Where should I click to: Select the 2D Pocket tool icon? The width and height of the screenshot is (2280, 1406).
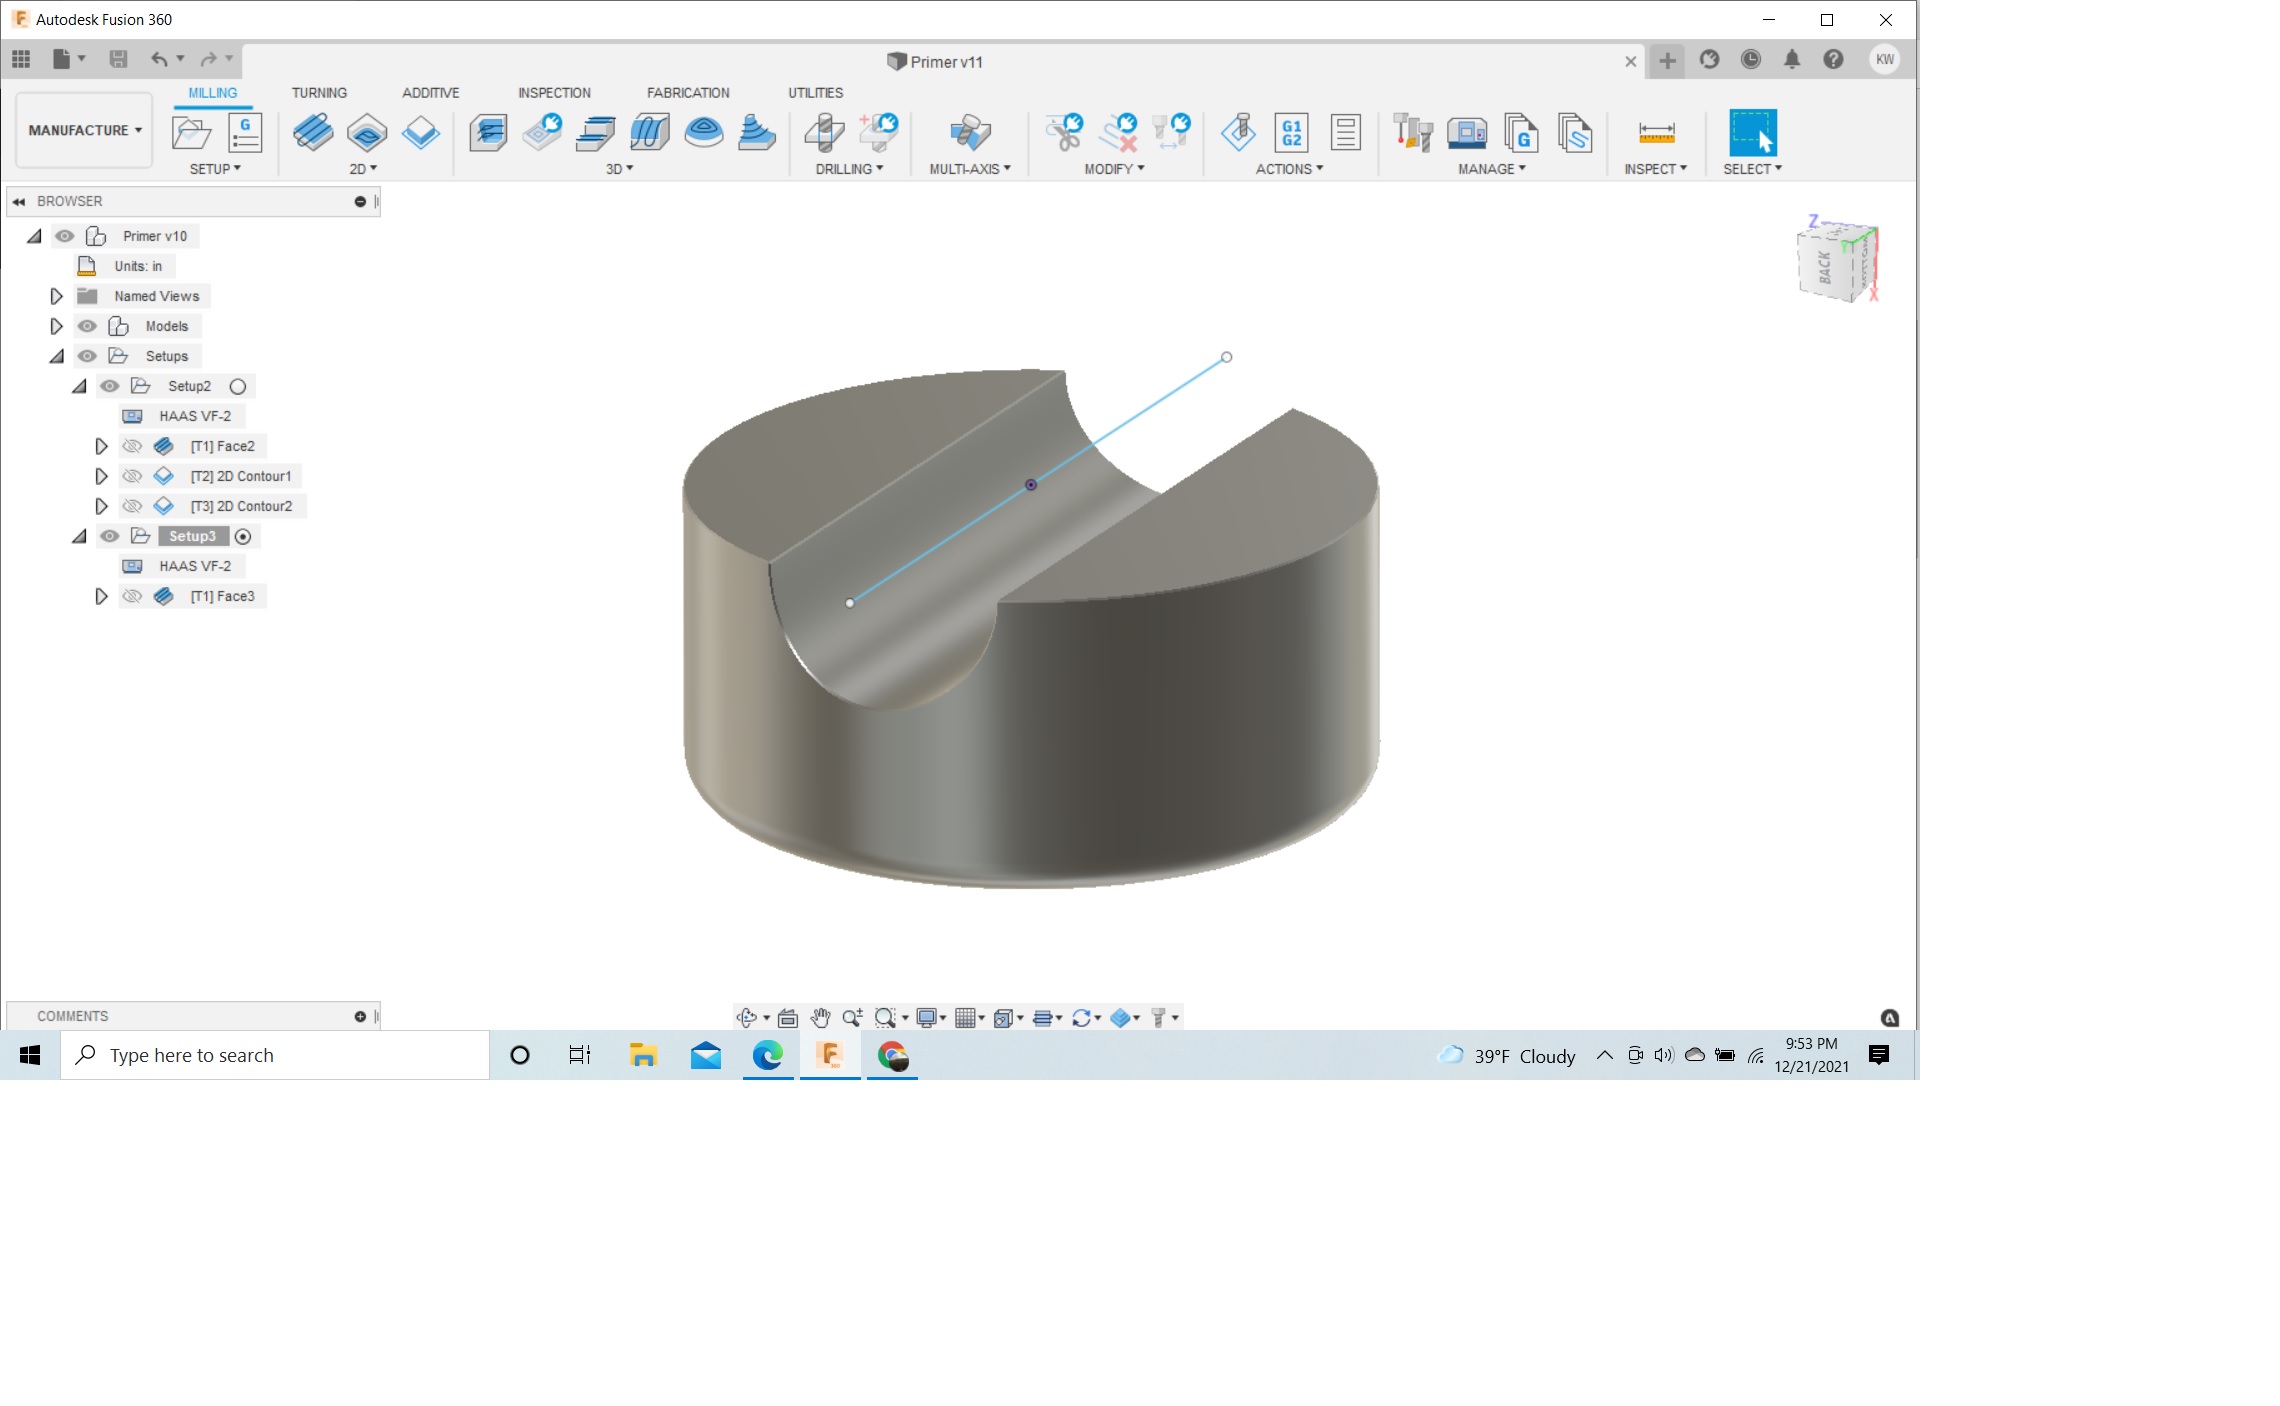367,133
